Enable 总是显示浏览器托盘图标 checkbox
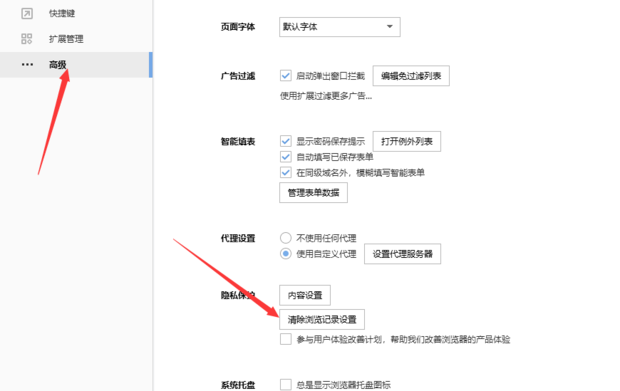 point(285,384)
